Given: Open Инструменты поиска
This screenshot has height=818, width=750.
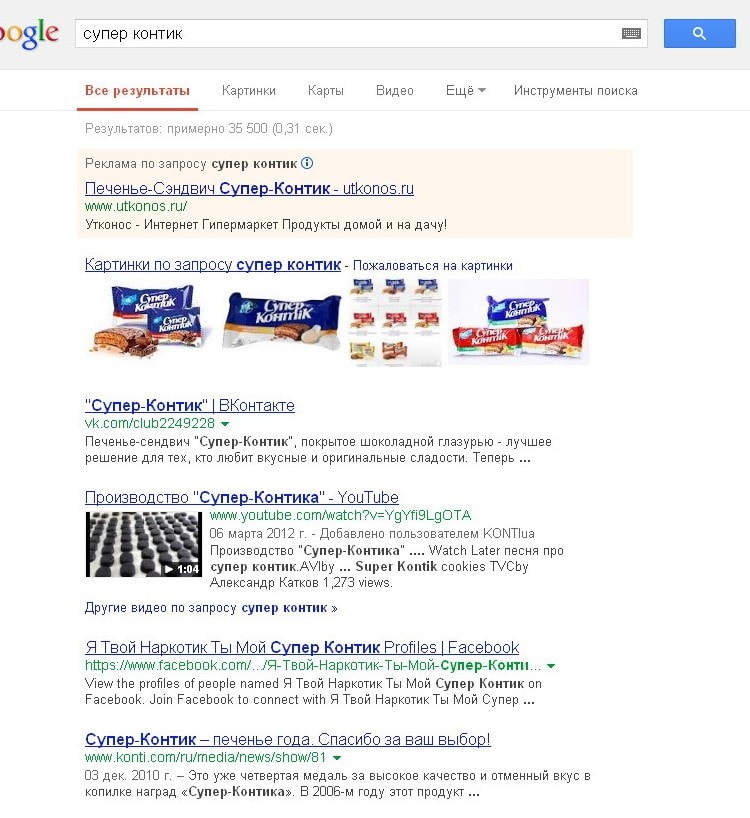Looking at the screenshot, I should [x=575, y=90].
